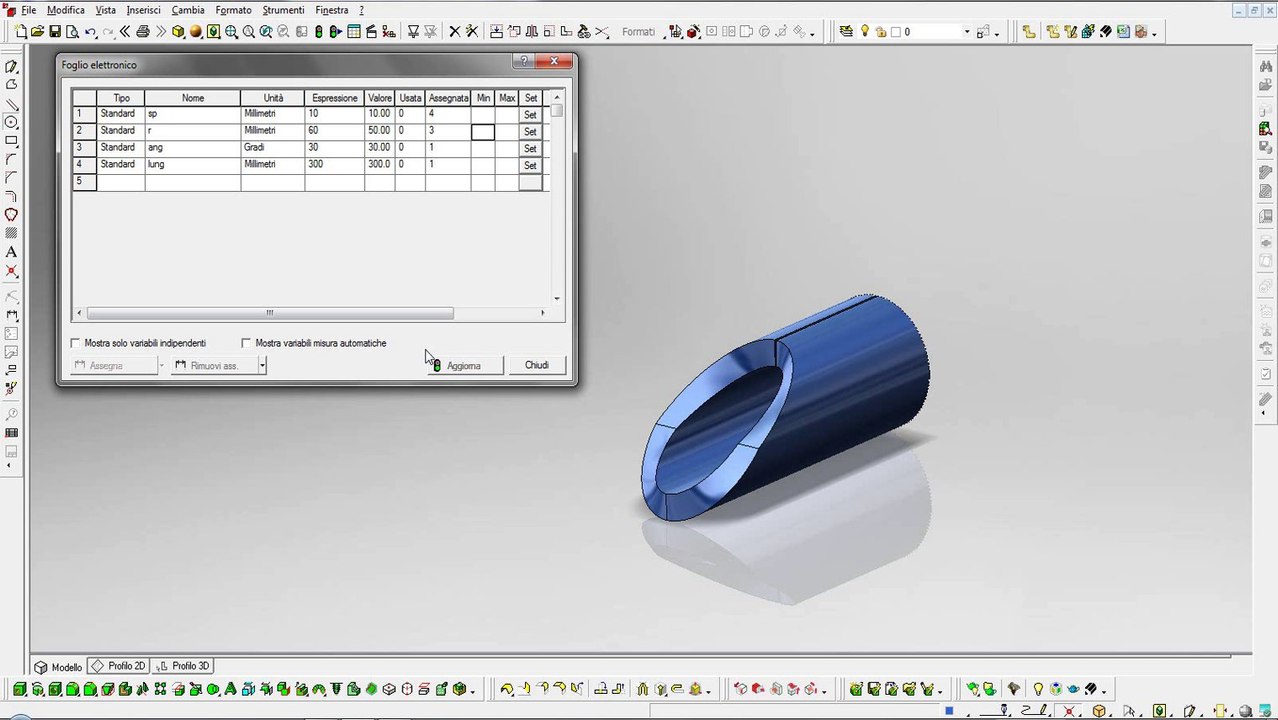1278x720 pixels.
Task: Click the traffic light regenerate icon
Action: [319, 32]
